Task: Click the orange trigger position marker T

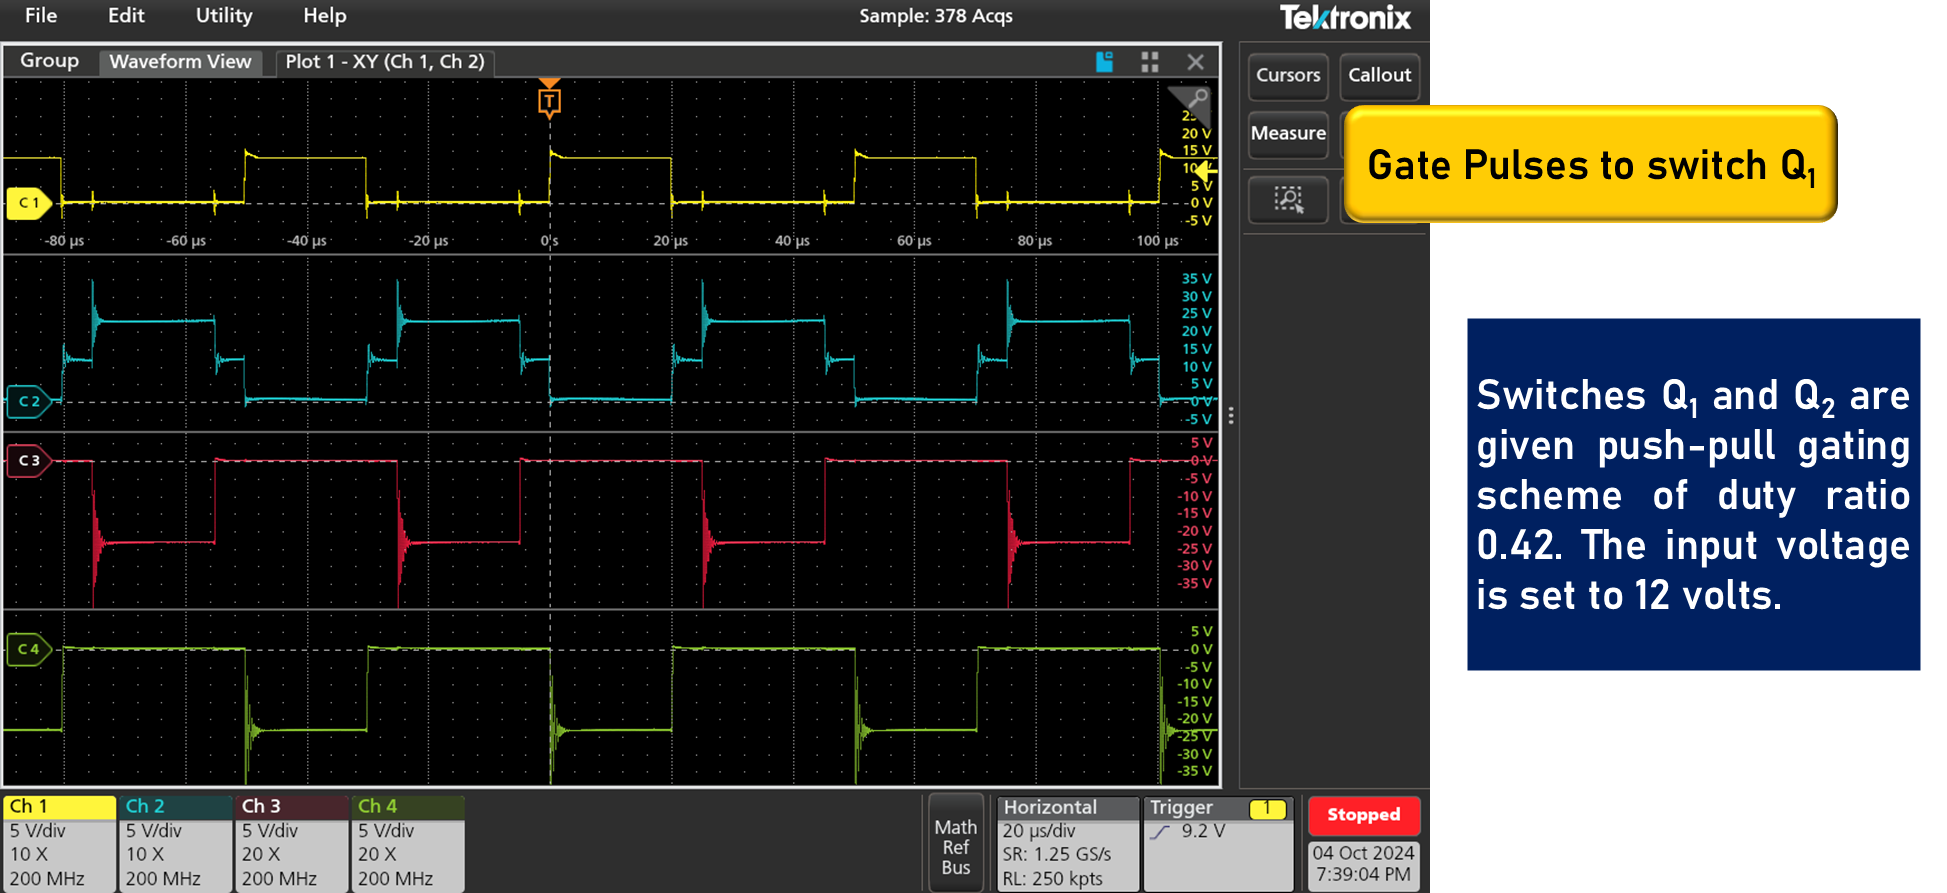Action: click(549, 101)
